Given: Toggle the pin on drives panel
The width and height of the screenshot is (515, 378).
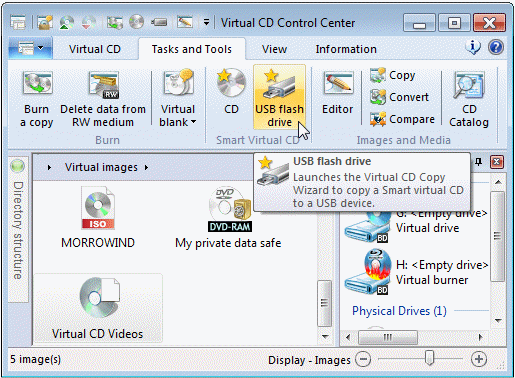Looking at the screenshot, I should tap(479, 162).
